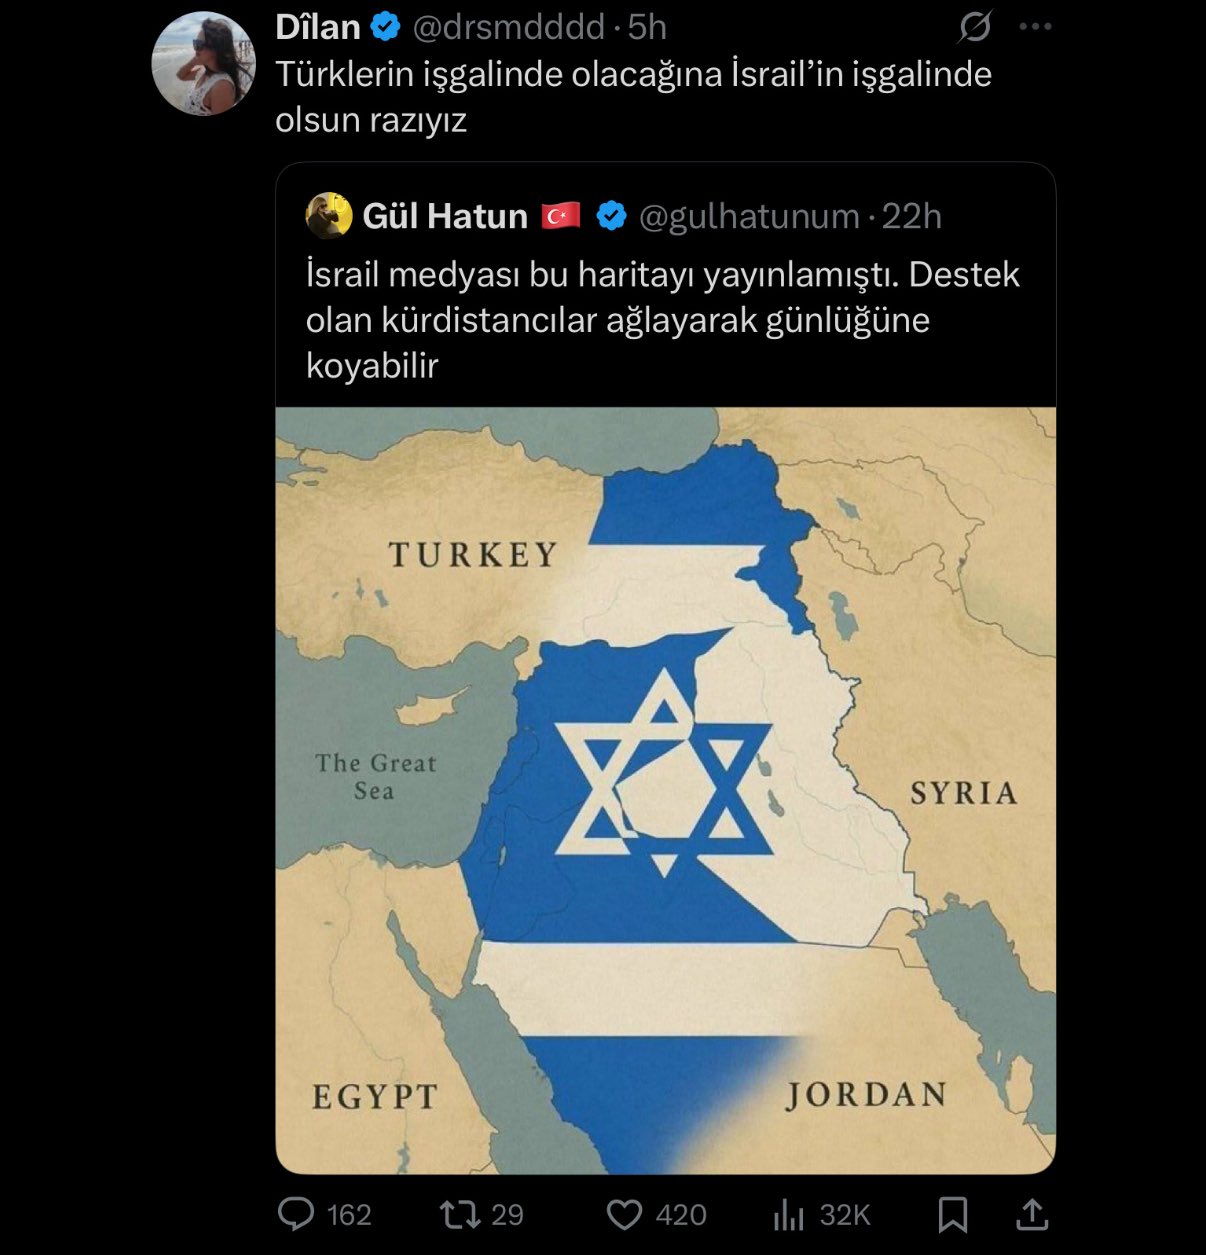Click the Gül Hatun display name

click(445, 216)
